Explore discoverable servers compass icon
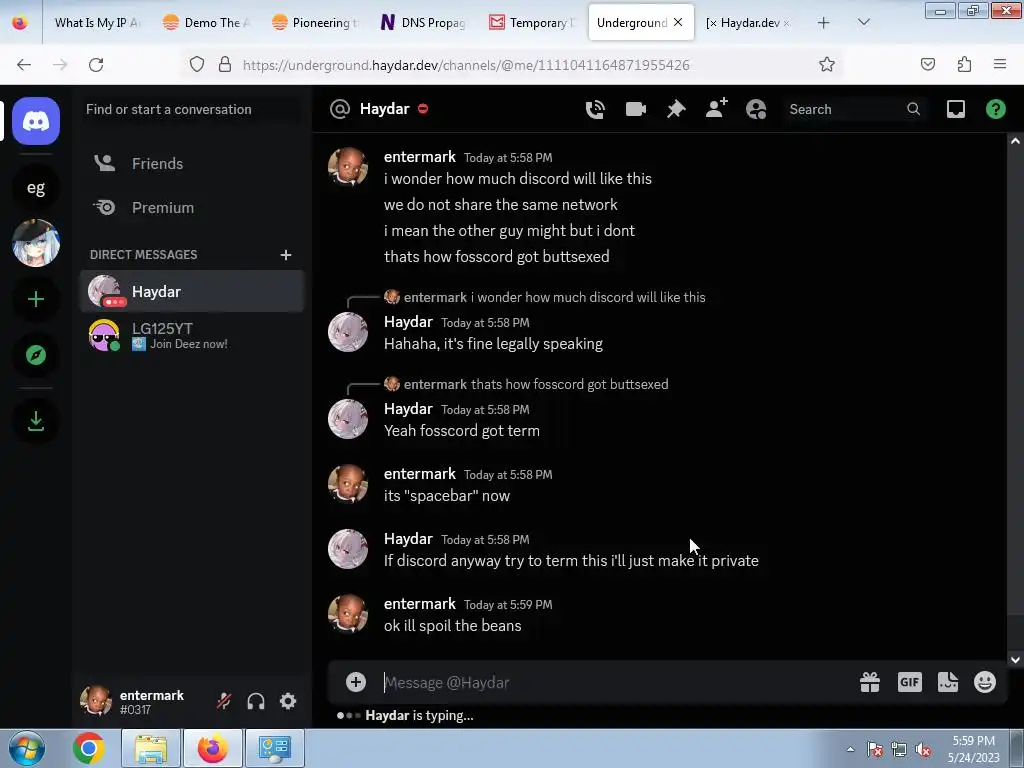1024x768 pixels. 36,355
